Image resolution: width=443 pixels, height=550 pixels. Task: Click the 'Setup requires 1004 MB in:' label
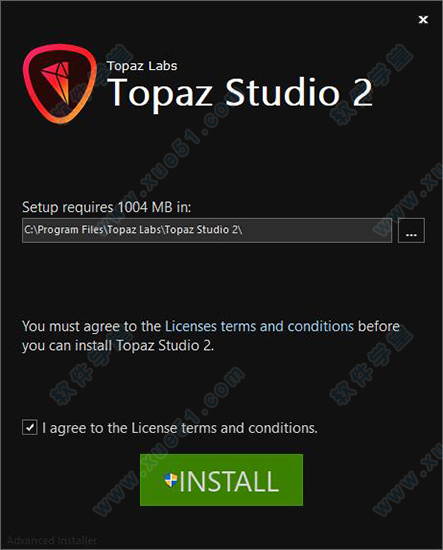click(107, 207)
